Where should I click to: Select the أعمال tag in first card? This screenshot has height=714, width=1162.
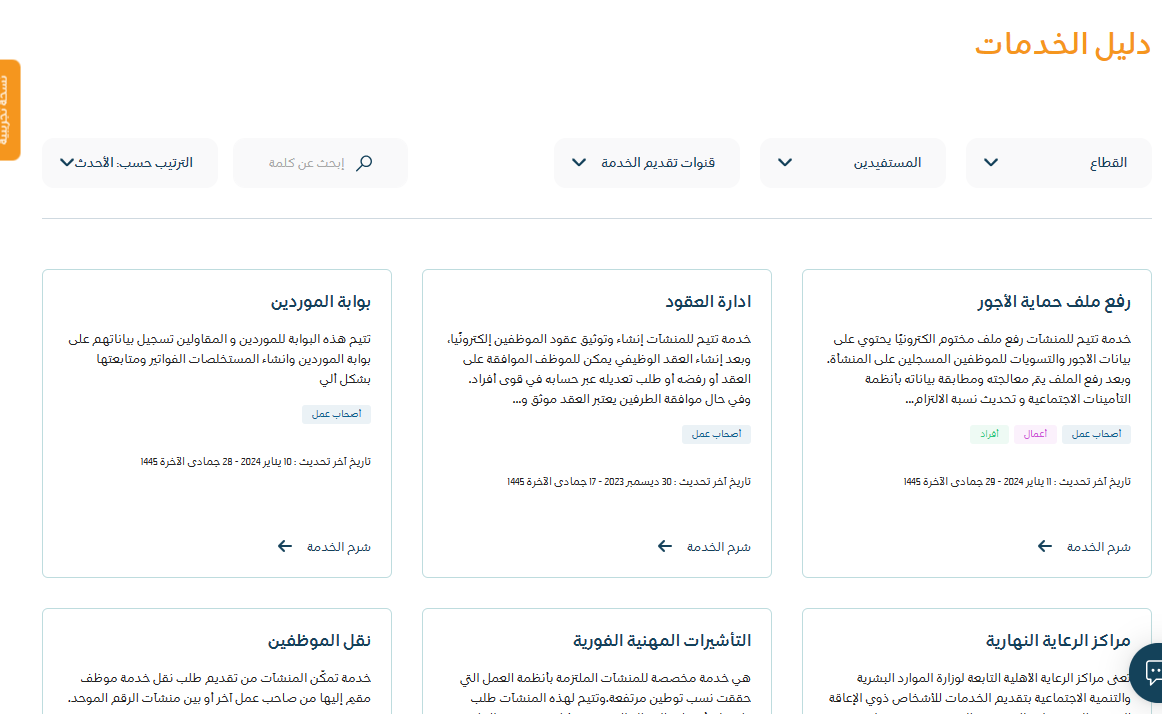(x=1035, y=434)
